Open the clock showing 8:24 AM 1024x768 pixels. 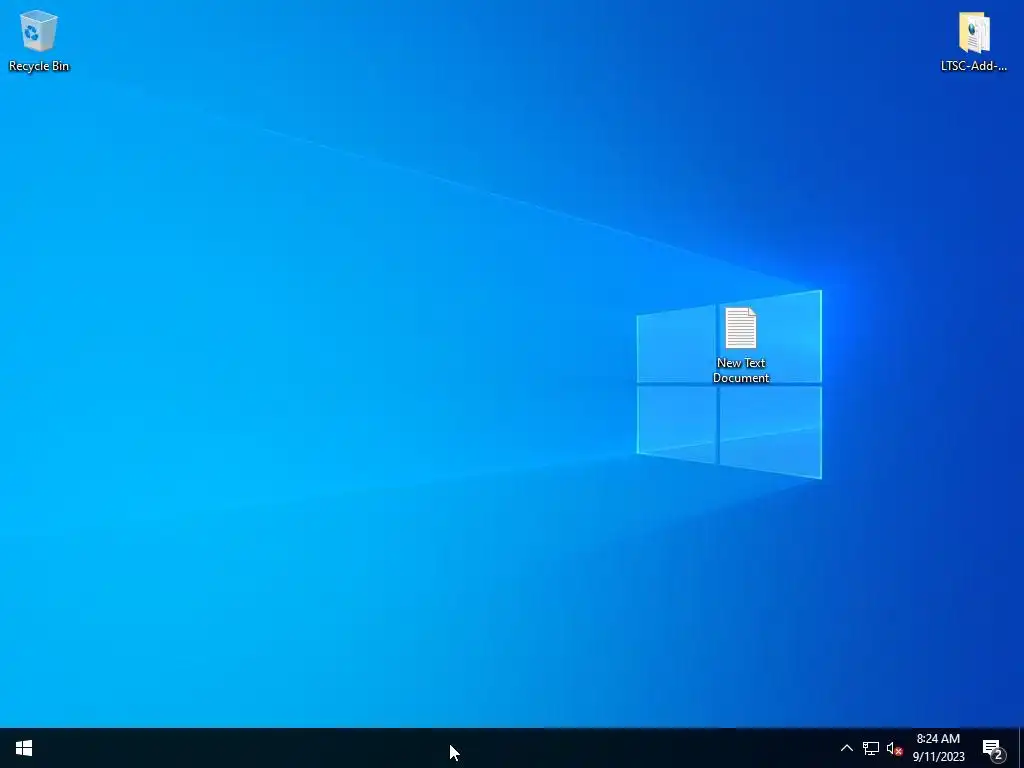click(x=938, y=748)
